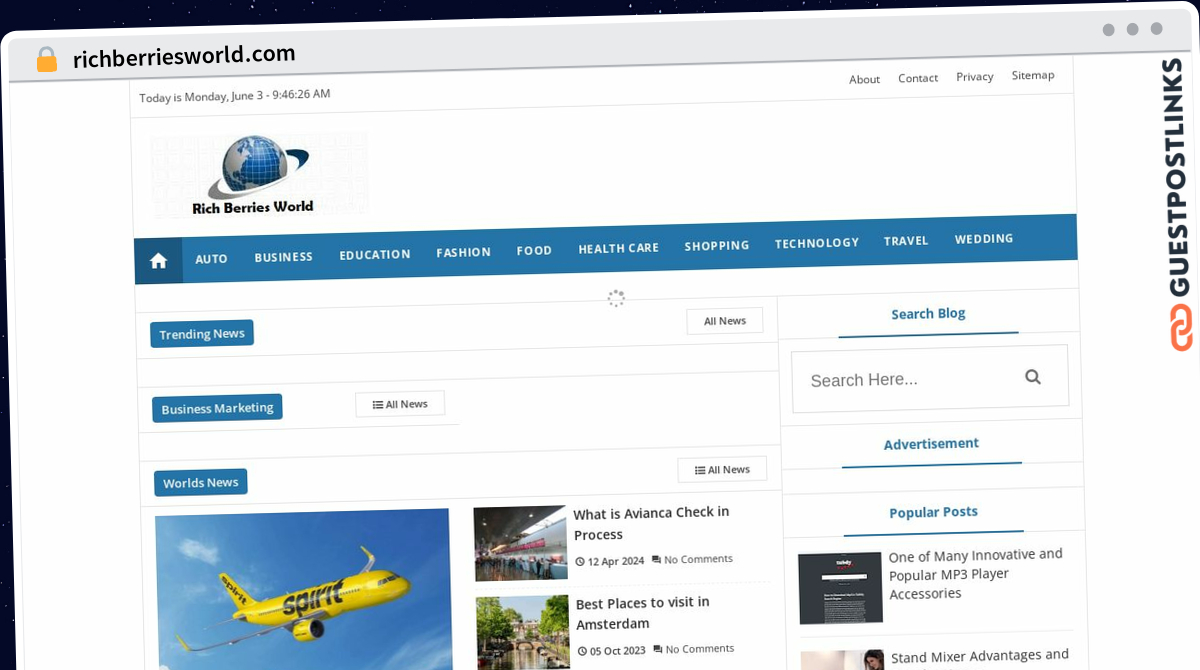Click the 'Today is Monday, June 3' date text

coord(235,96)
